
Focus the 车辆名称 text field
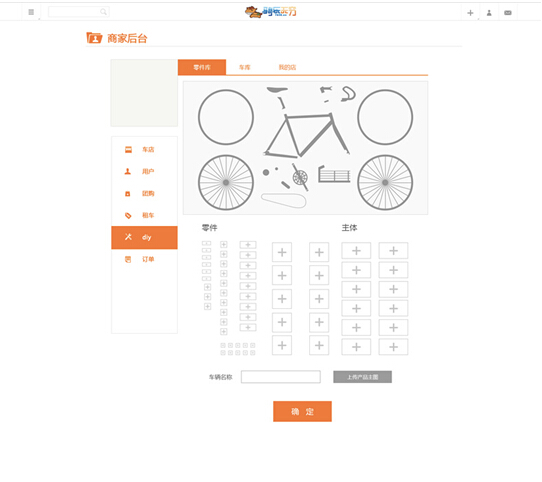[x=281, y=377]
